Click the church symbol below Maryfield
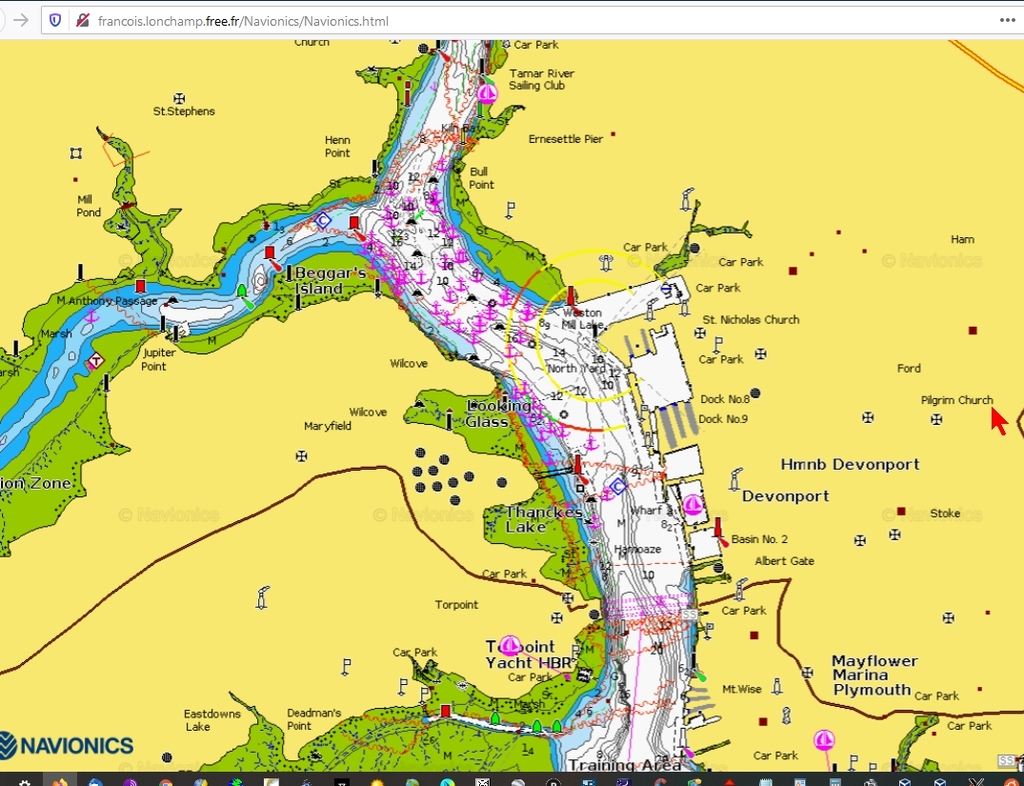The height and width of the screenshot is (786, 1024). click(301, 456)
